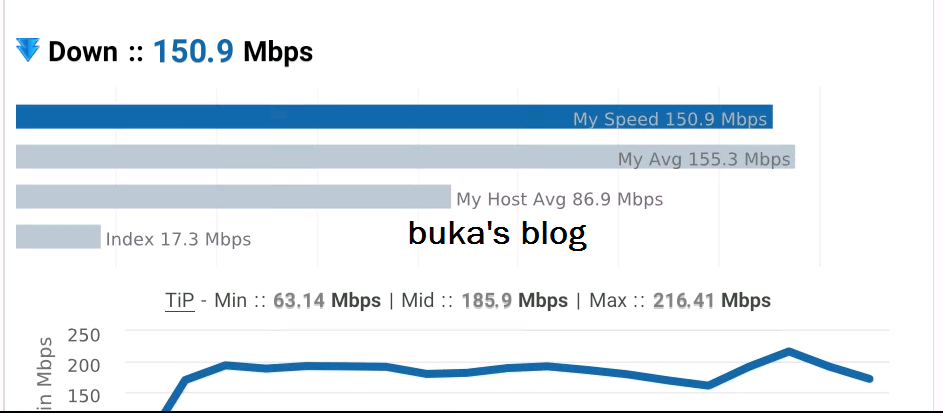Select the blue 150.9 speed value
Viewport: 943px width, 413px height.
[193, 52]
